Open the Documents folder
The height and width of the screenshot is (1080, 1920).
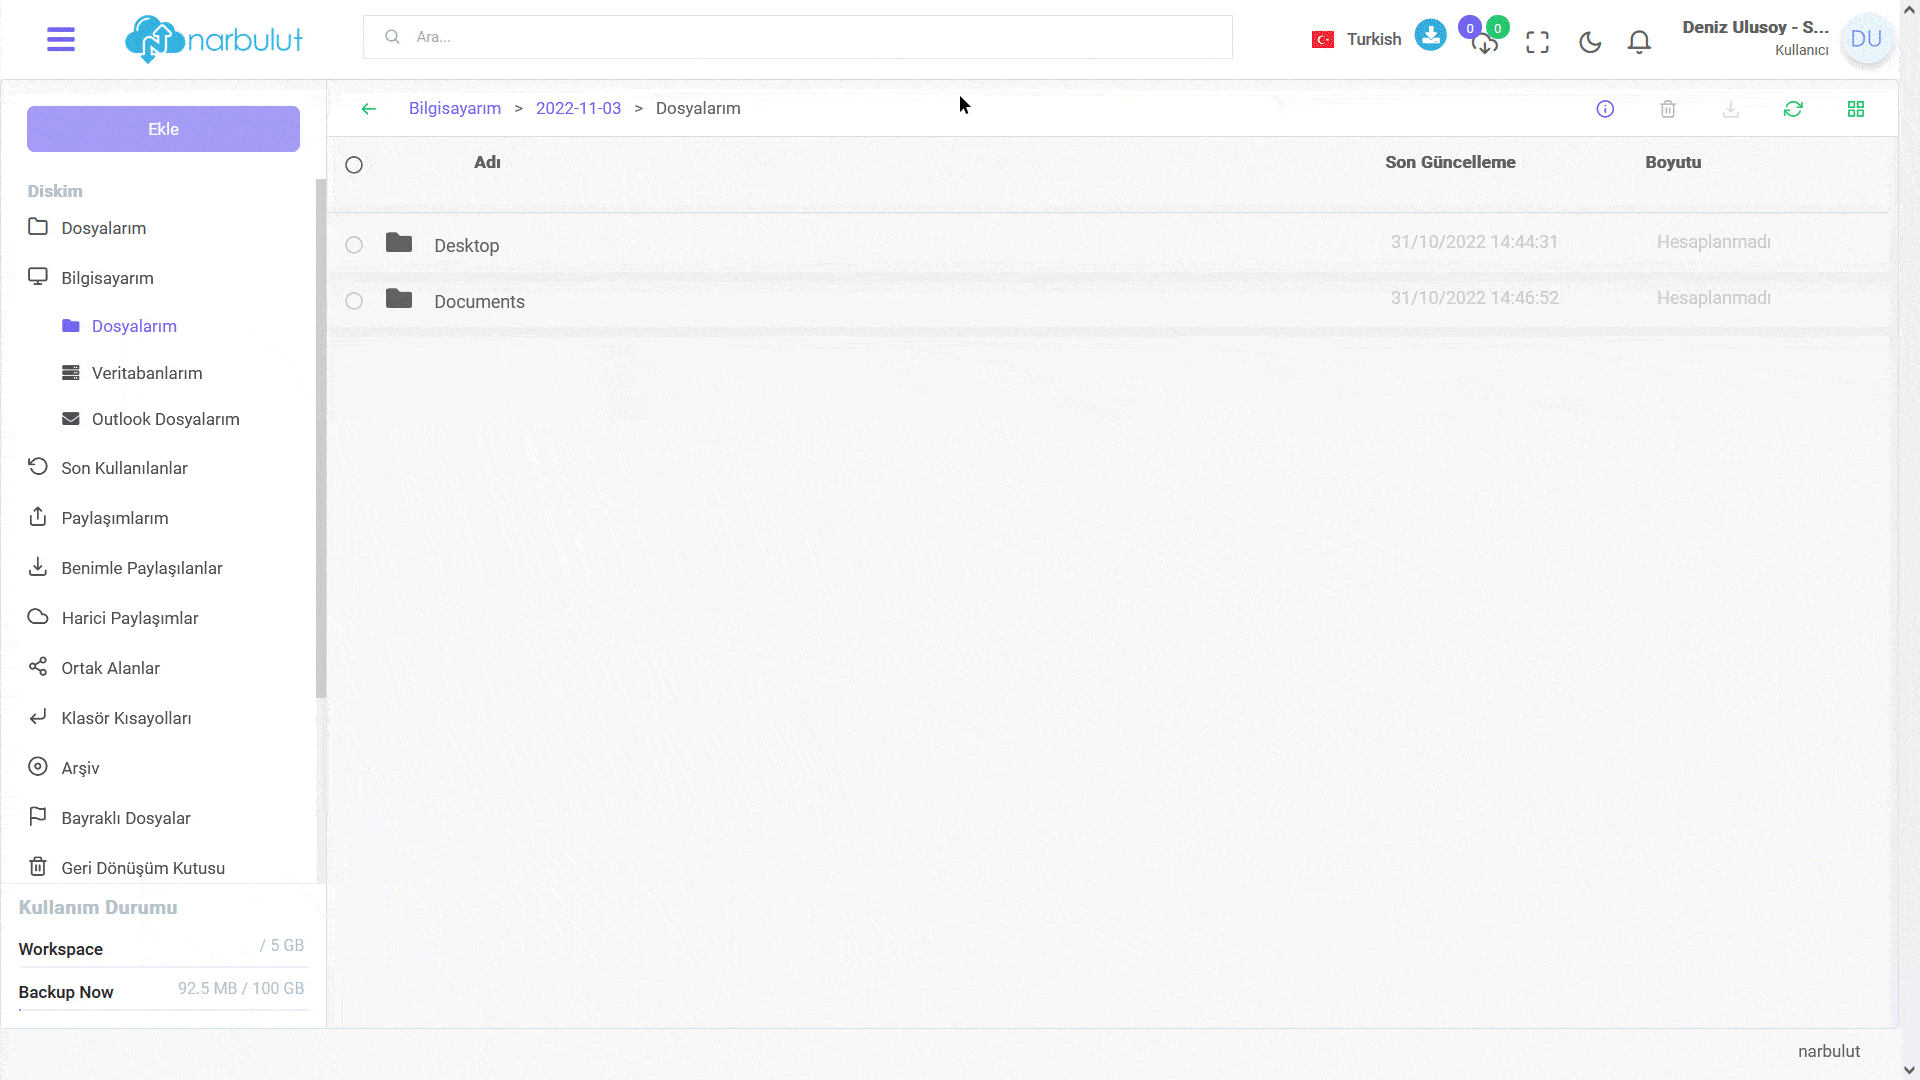pos(479,301)
